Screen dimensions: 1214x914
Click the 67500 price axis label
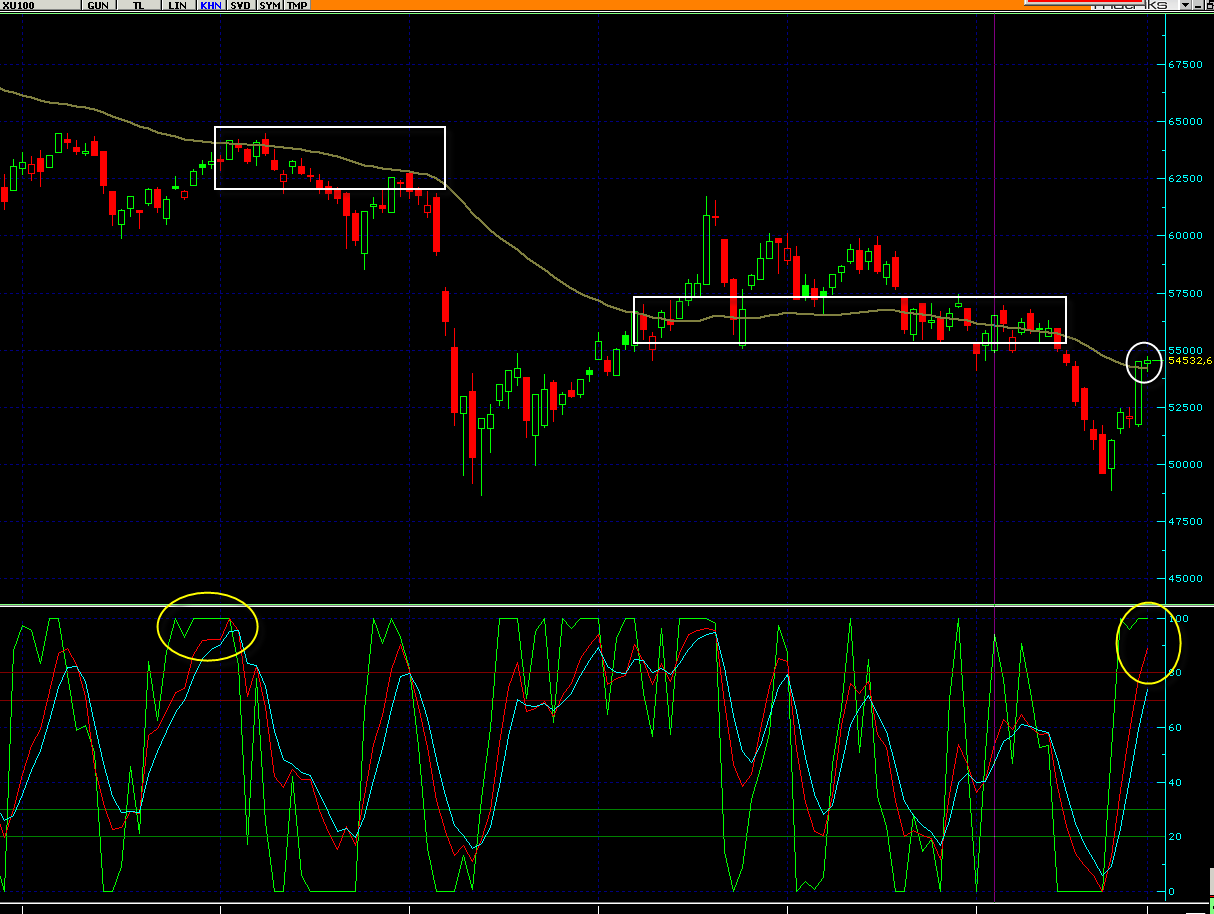[x=1185, y=64]
